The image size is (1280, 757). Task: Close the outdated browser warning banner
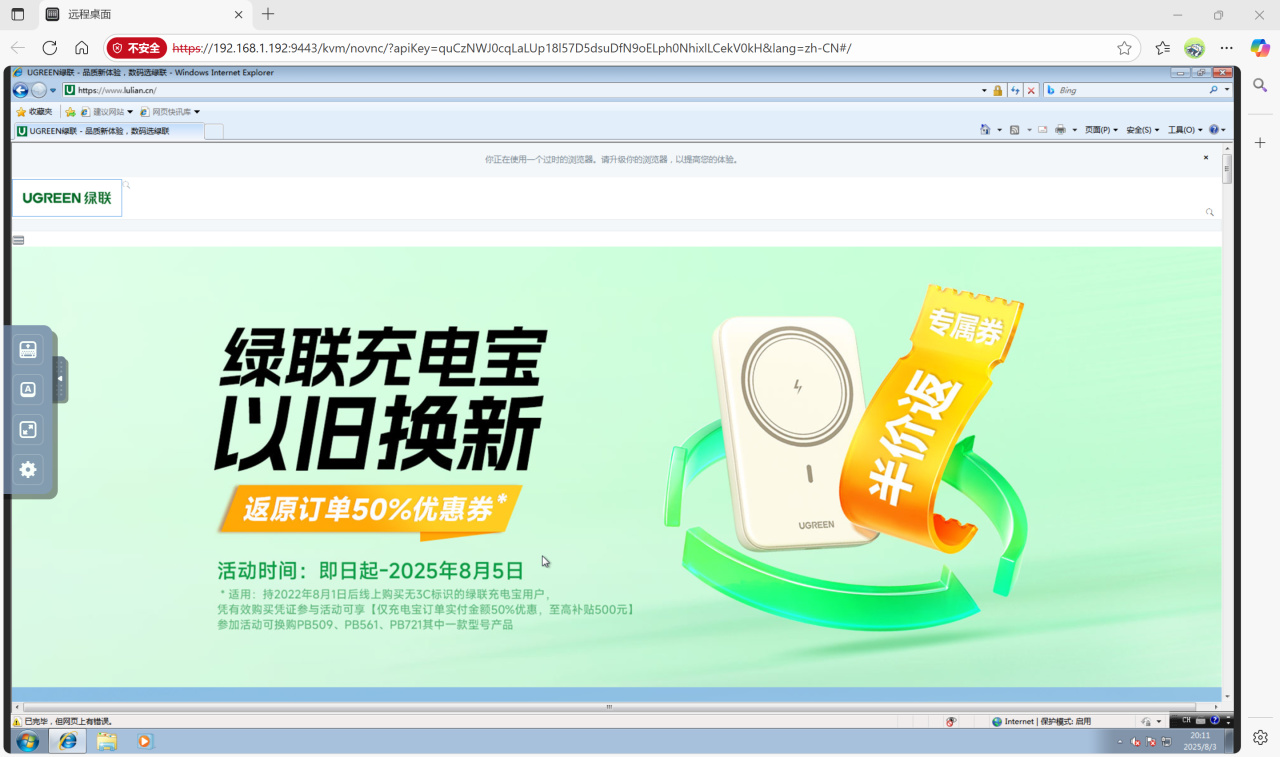1206,158
